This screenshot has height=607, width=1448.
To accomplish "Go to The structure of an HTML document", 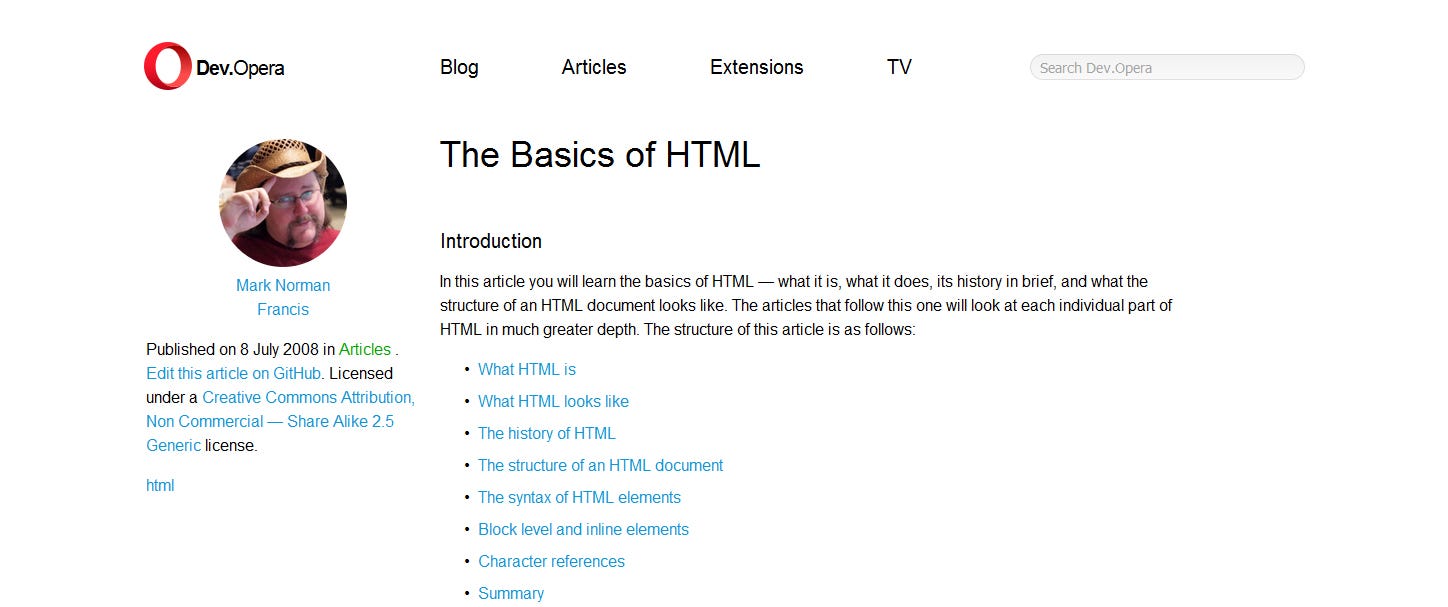I will (x=600, y=465).
